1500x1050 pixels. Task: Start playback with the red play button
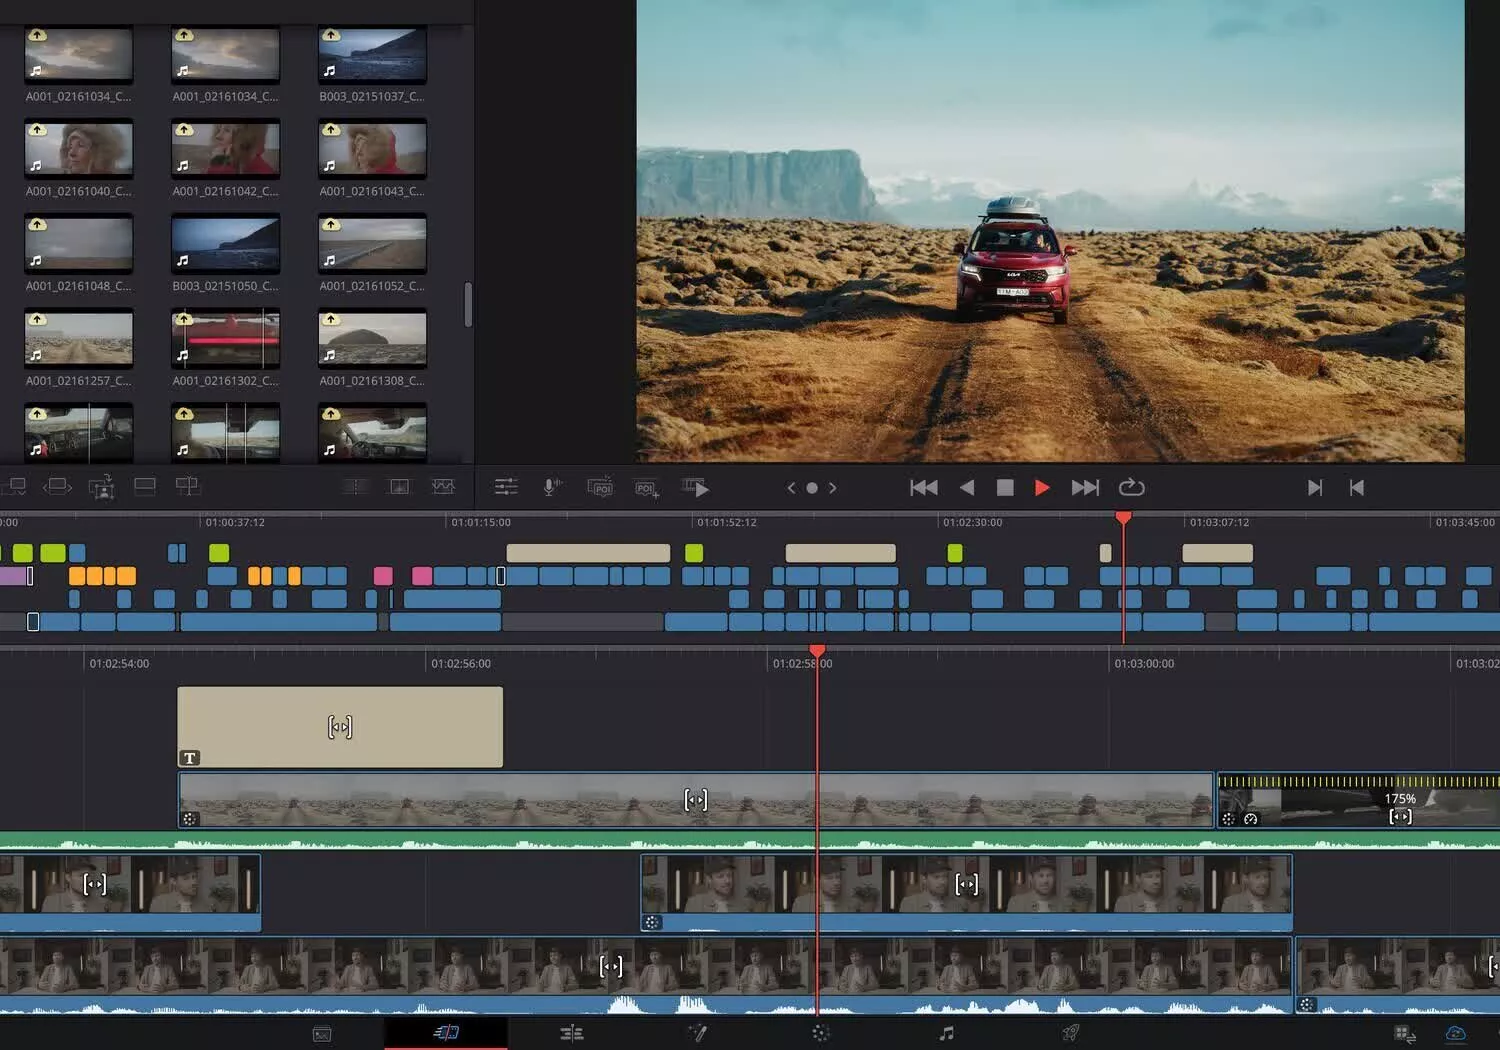pos(1042,487)
